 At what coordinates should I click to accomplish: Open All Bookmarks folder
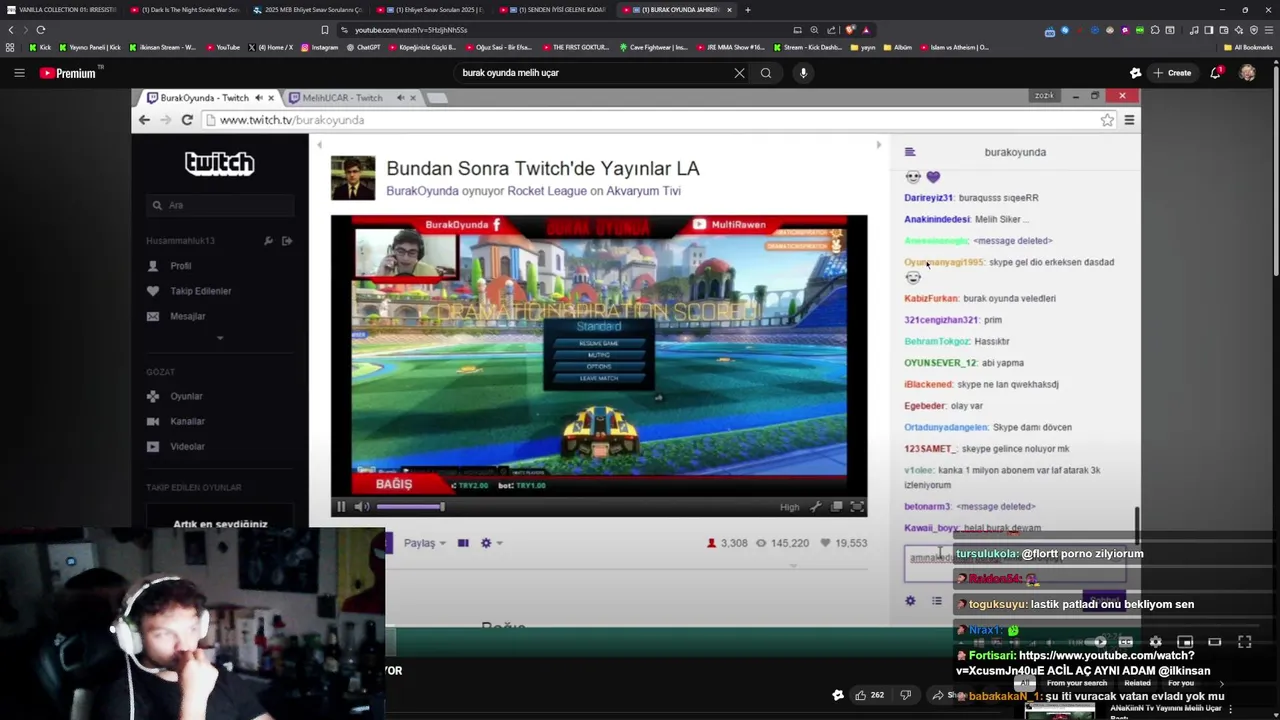click(x=1248, y=47)
